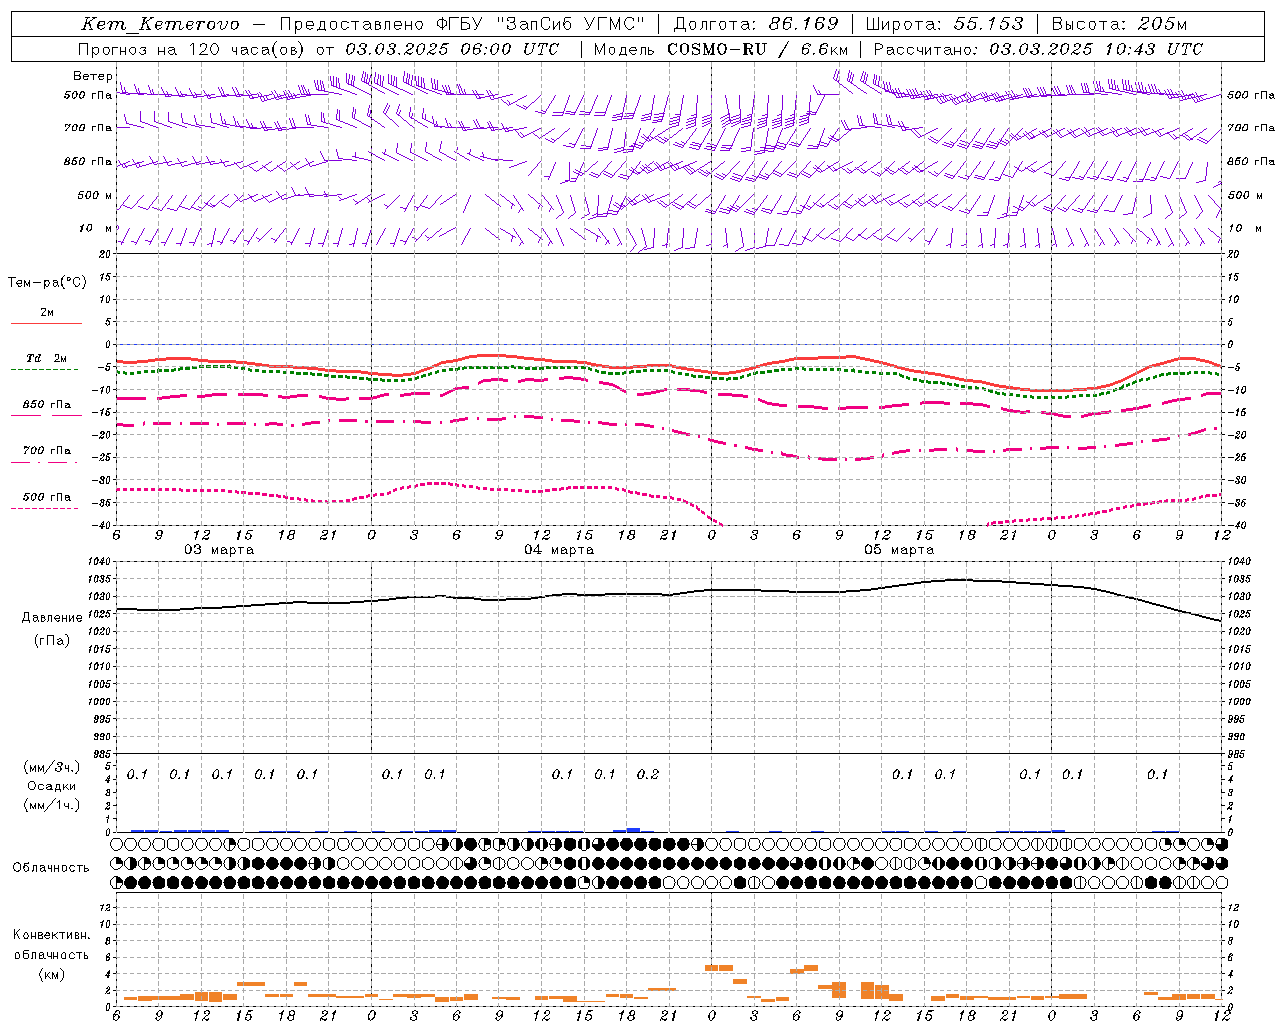Click the (гПа) unit label under Давление
This screenshot has height=1024, width=1280.
coord(52,641)
